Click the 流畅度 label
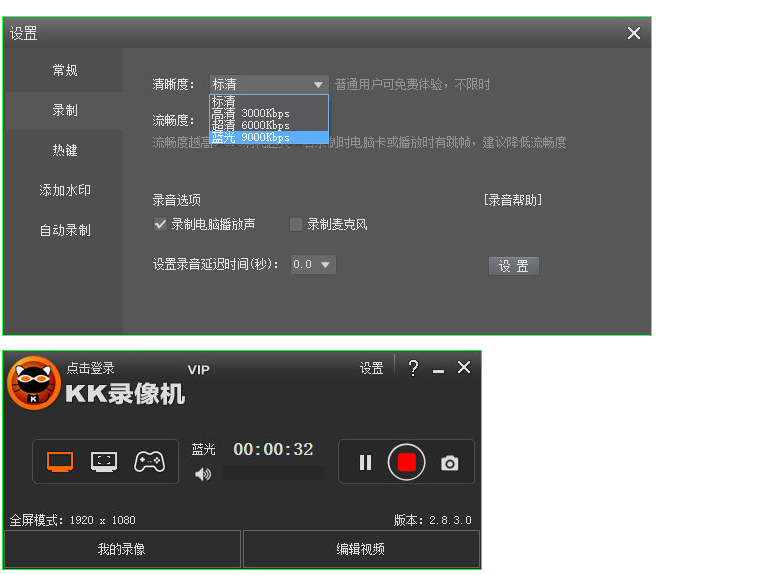 coord(173,120)
